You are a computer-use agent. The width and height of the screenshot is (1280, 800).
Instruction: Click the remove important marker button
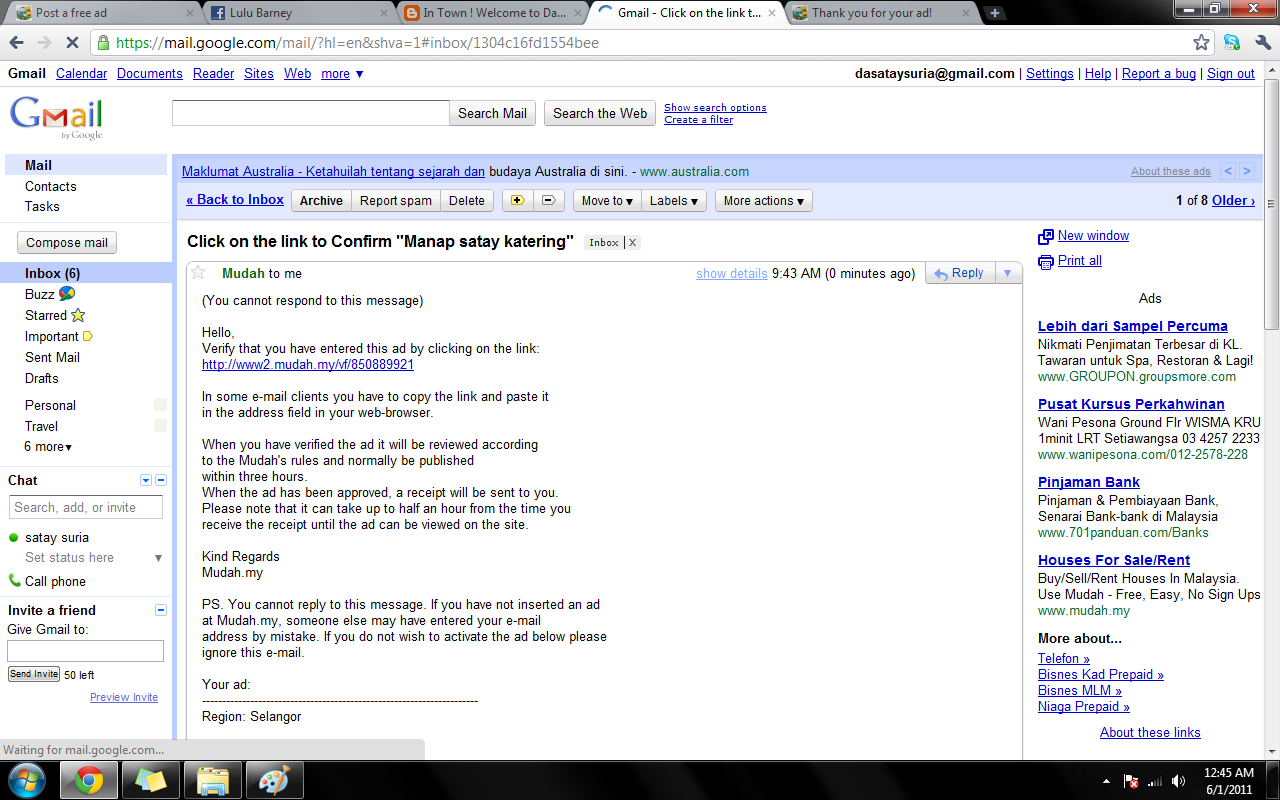(548, 200)
